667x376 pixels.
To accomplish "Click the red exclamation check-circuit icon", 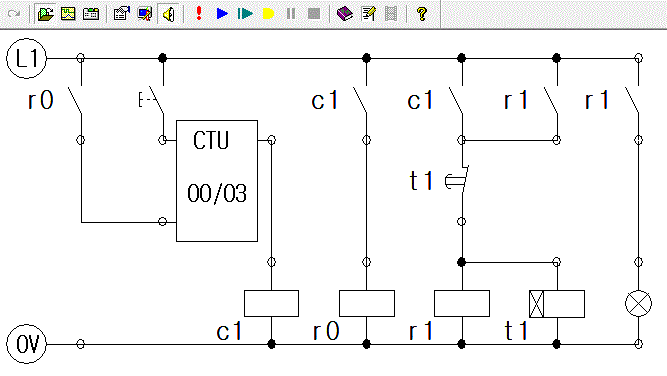I will point(199,14).
